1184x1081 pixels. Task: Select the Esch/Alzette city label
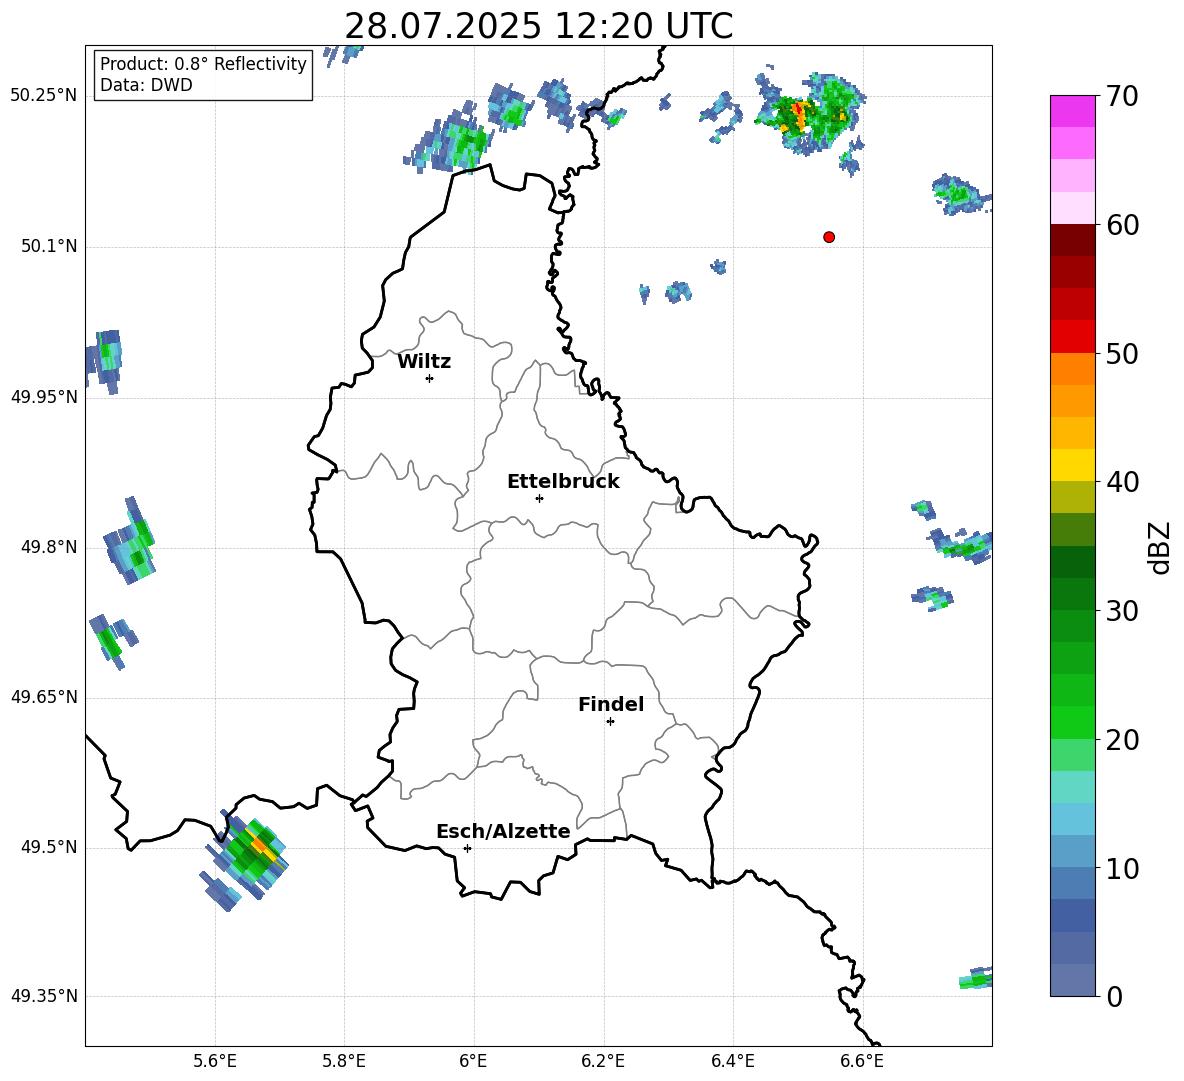pos(503,831)
